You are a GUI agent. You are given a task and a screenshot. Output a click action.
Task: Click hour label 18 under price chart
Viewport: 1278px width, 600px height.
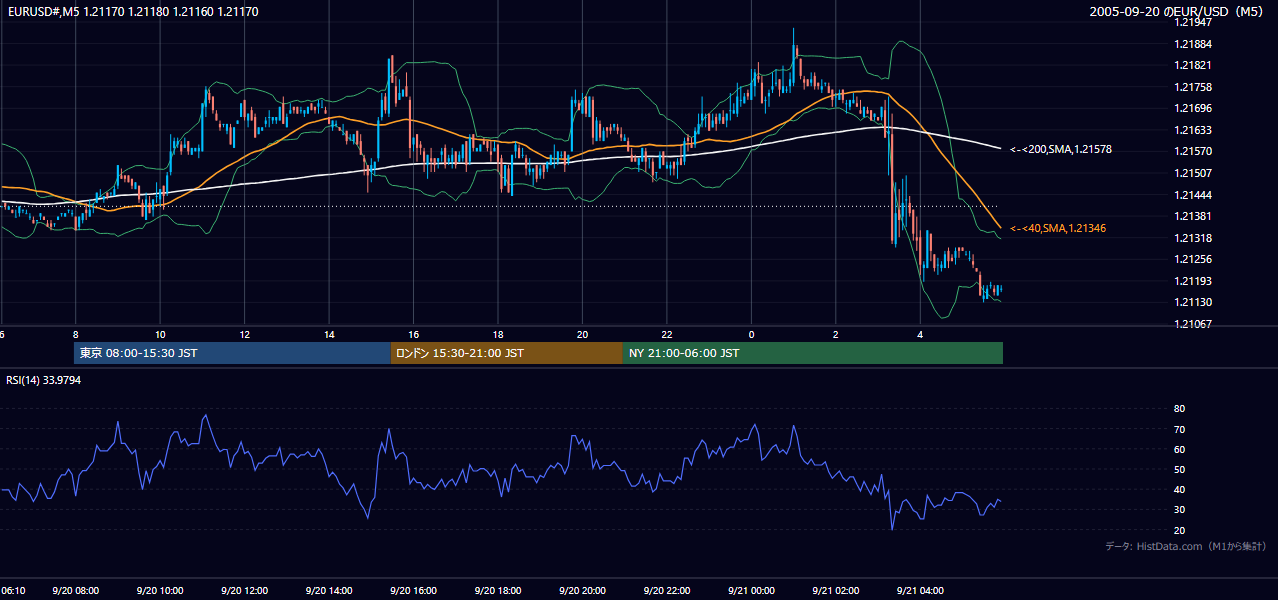[x=498, y=334]
